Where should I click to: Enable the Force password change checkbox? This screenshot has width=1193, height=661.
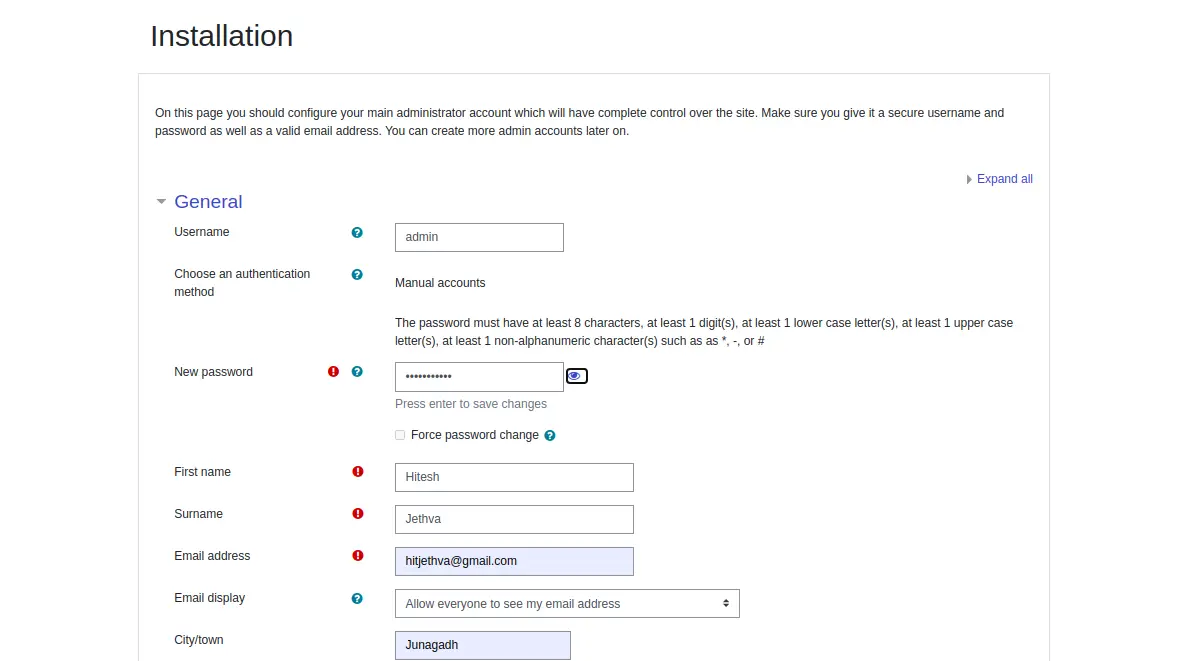click(400, 435)
